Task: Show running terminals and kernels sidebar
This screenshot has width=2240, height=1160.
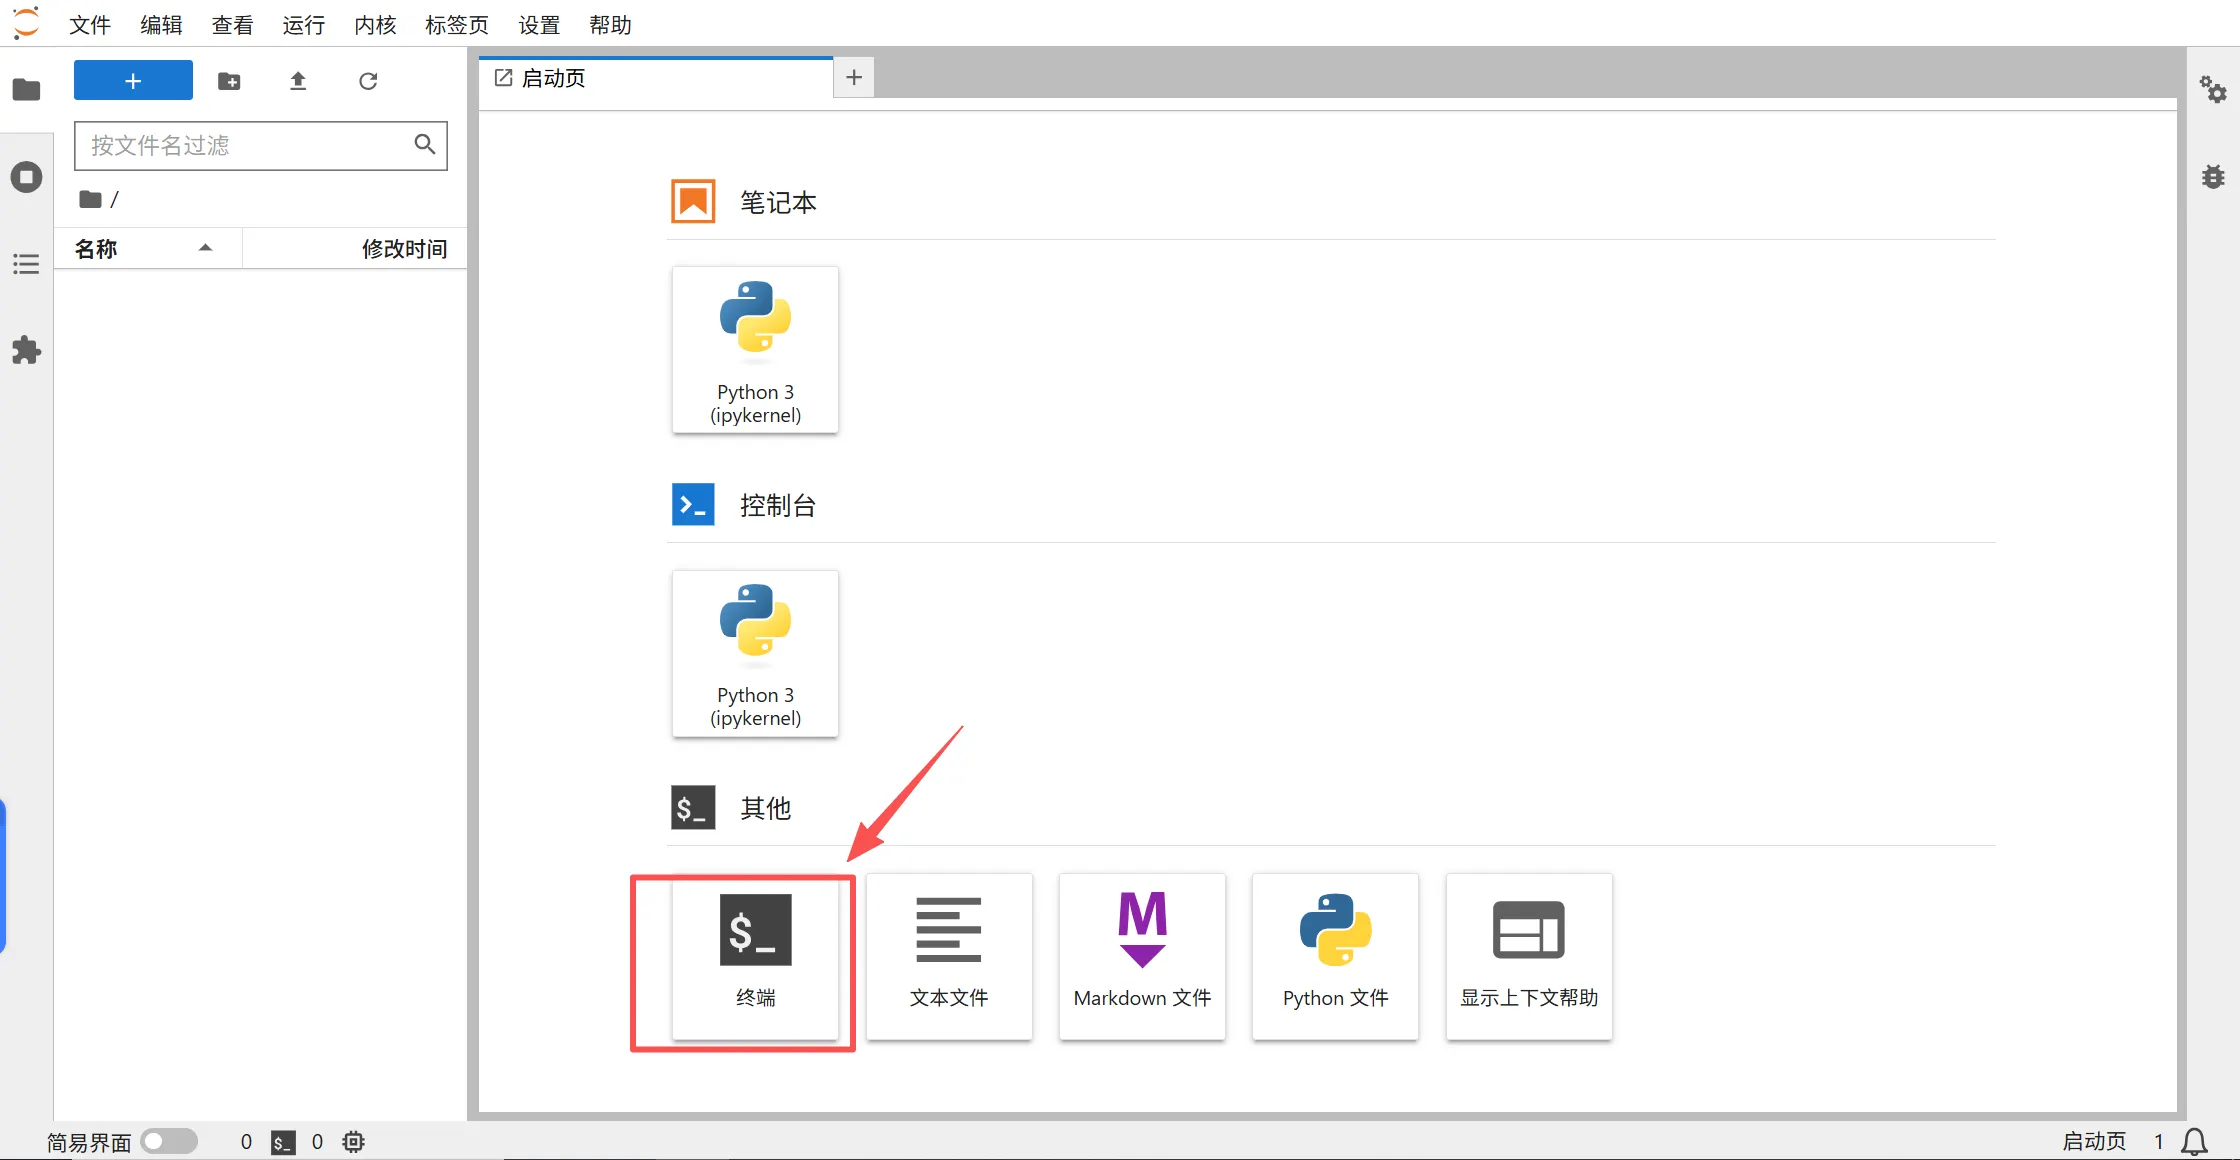Action: coord(26,177)
